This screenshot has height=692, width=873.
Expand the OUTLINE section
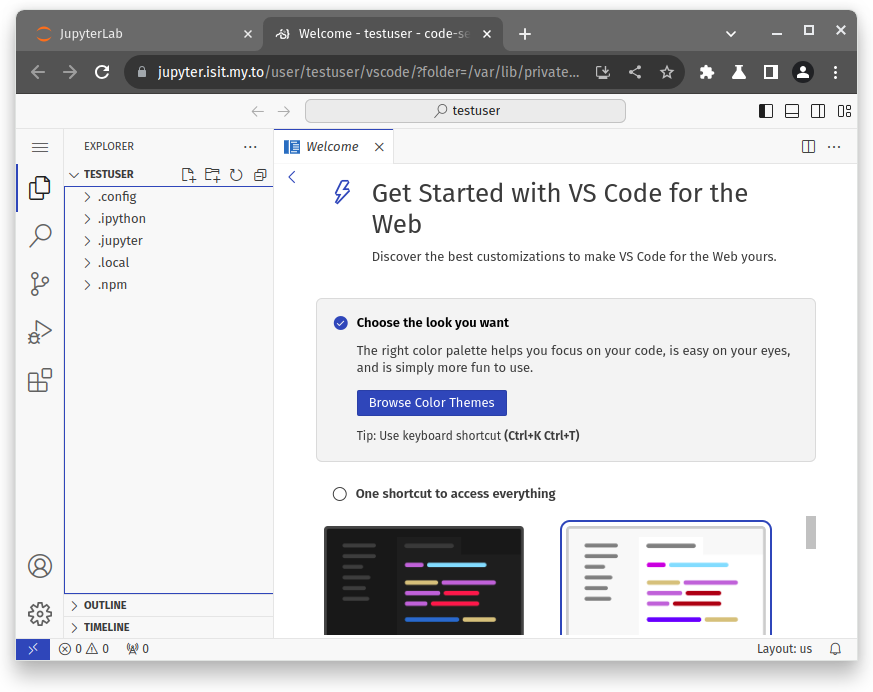coord(105,605)
